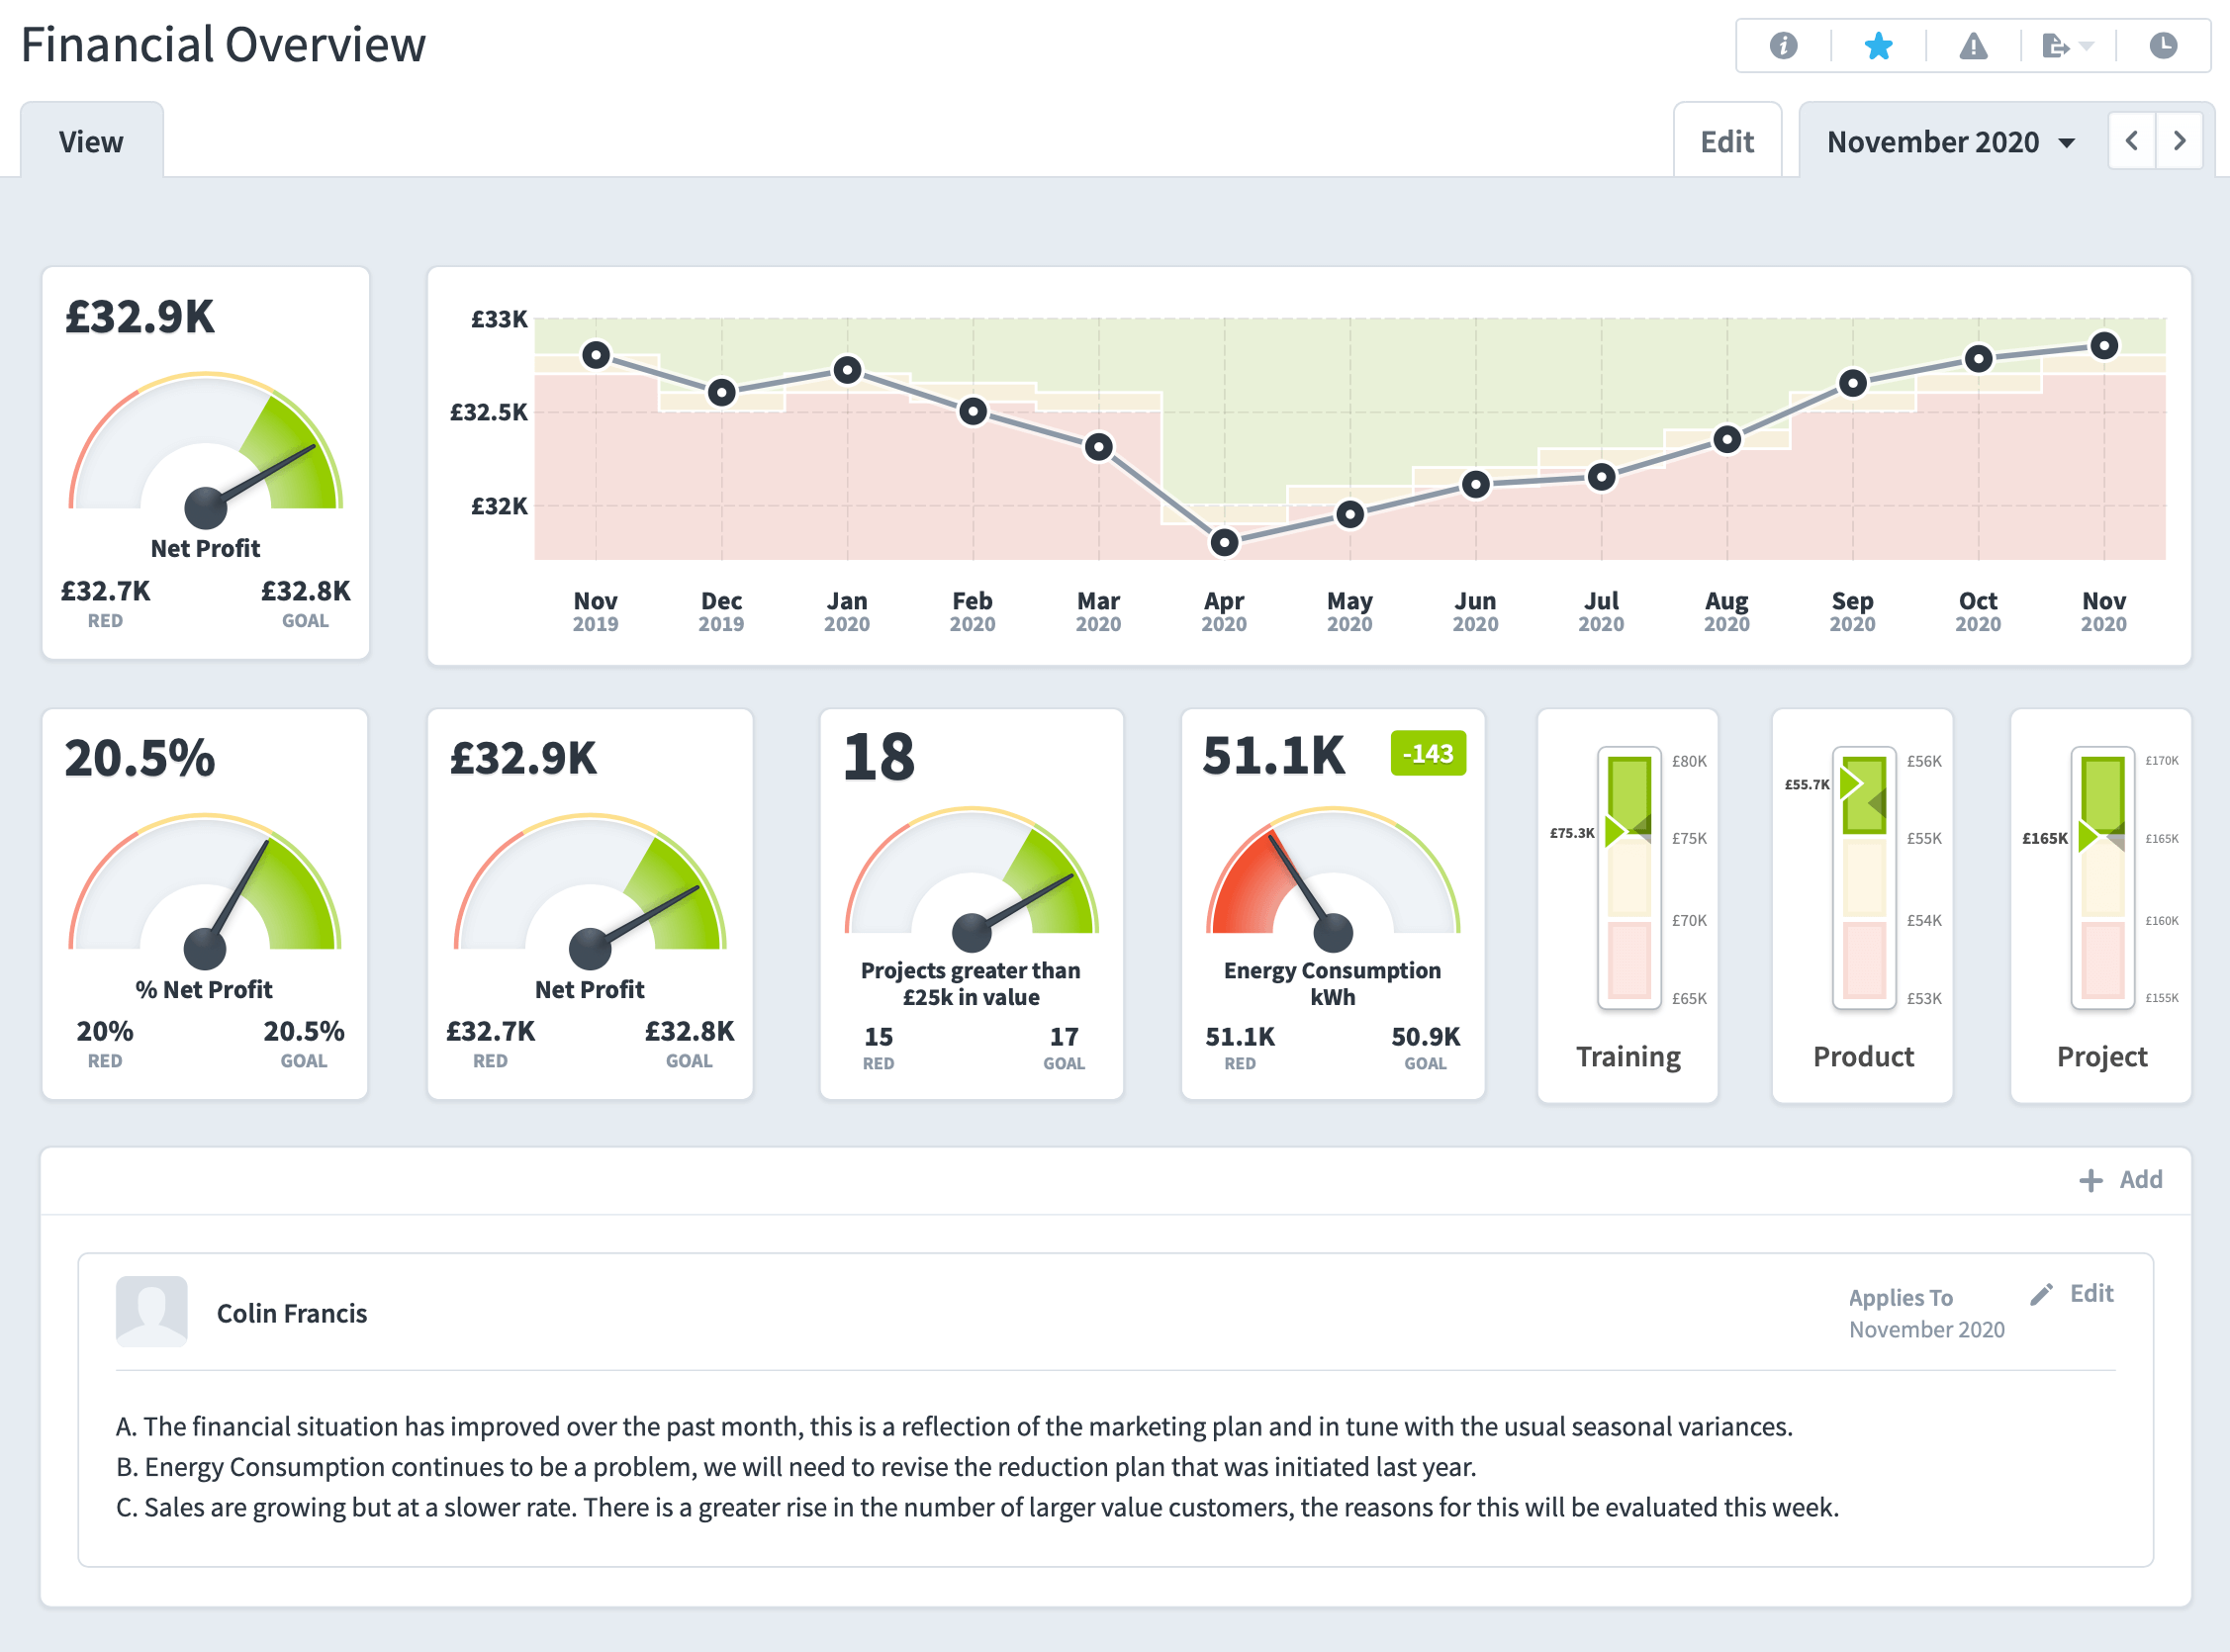
Task: Expand the export dropdown arrow
Action: 2087,46
